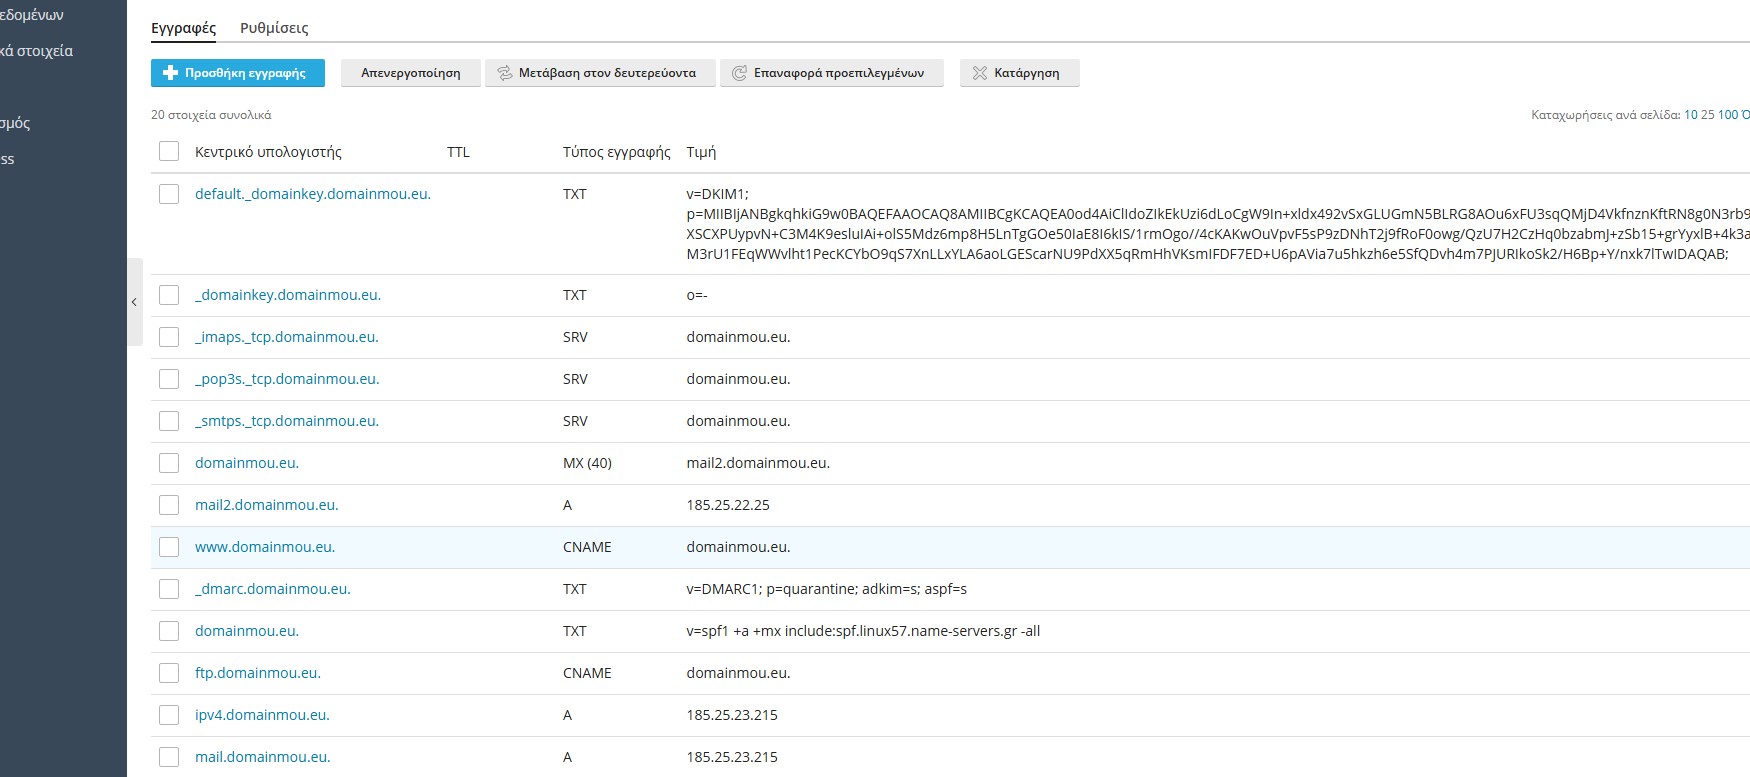1750x777 pixels.
Task: Sort by Κεντρικό υπολογιστής column header
Action: click(x=268, y=152)
